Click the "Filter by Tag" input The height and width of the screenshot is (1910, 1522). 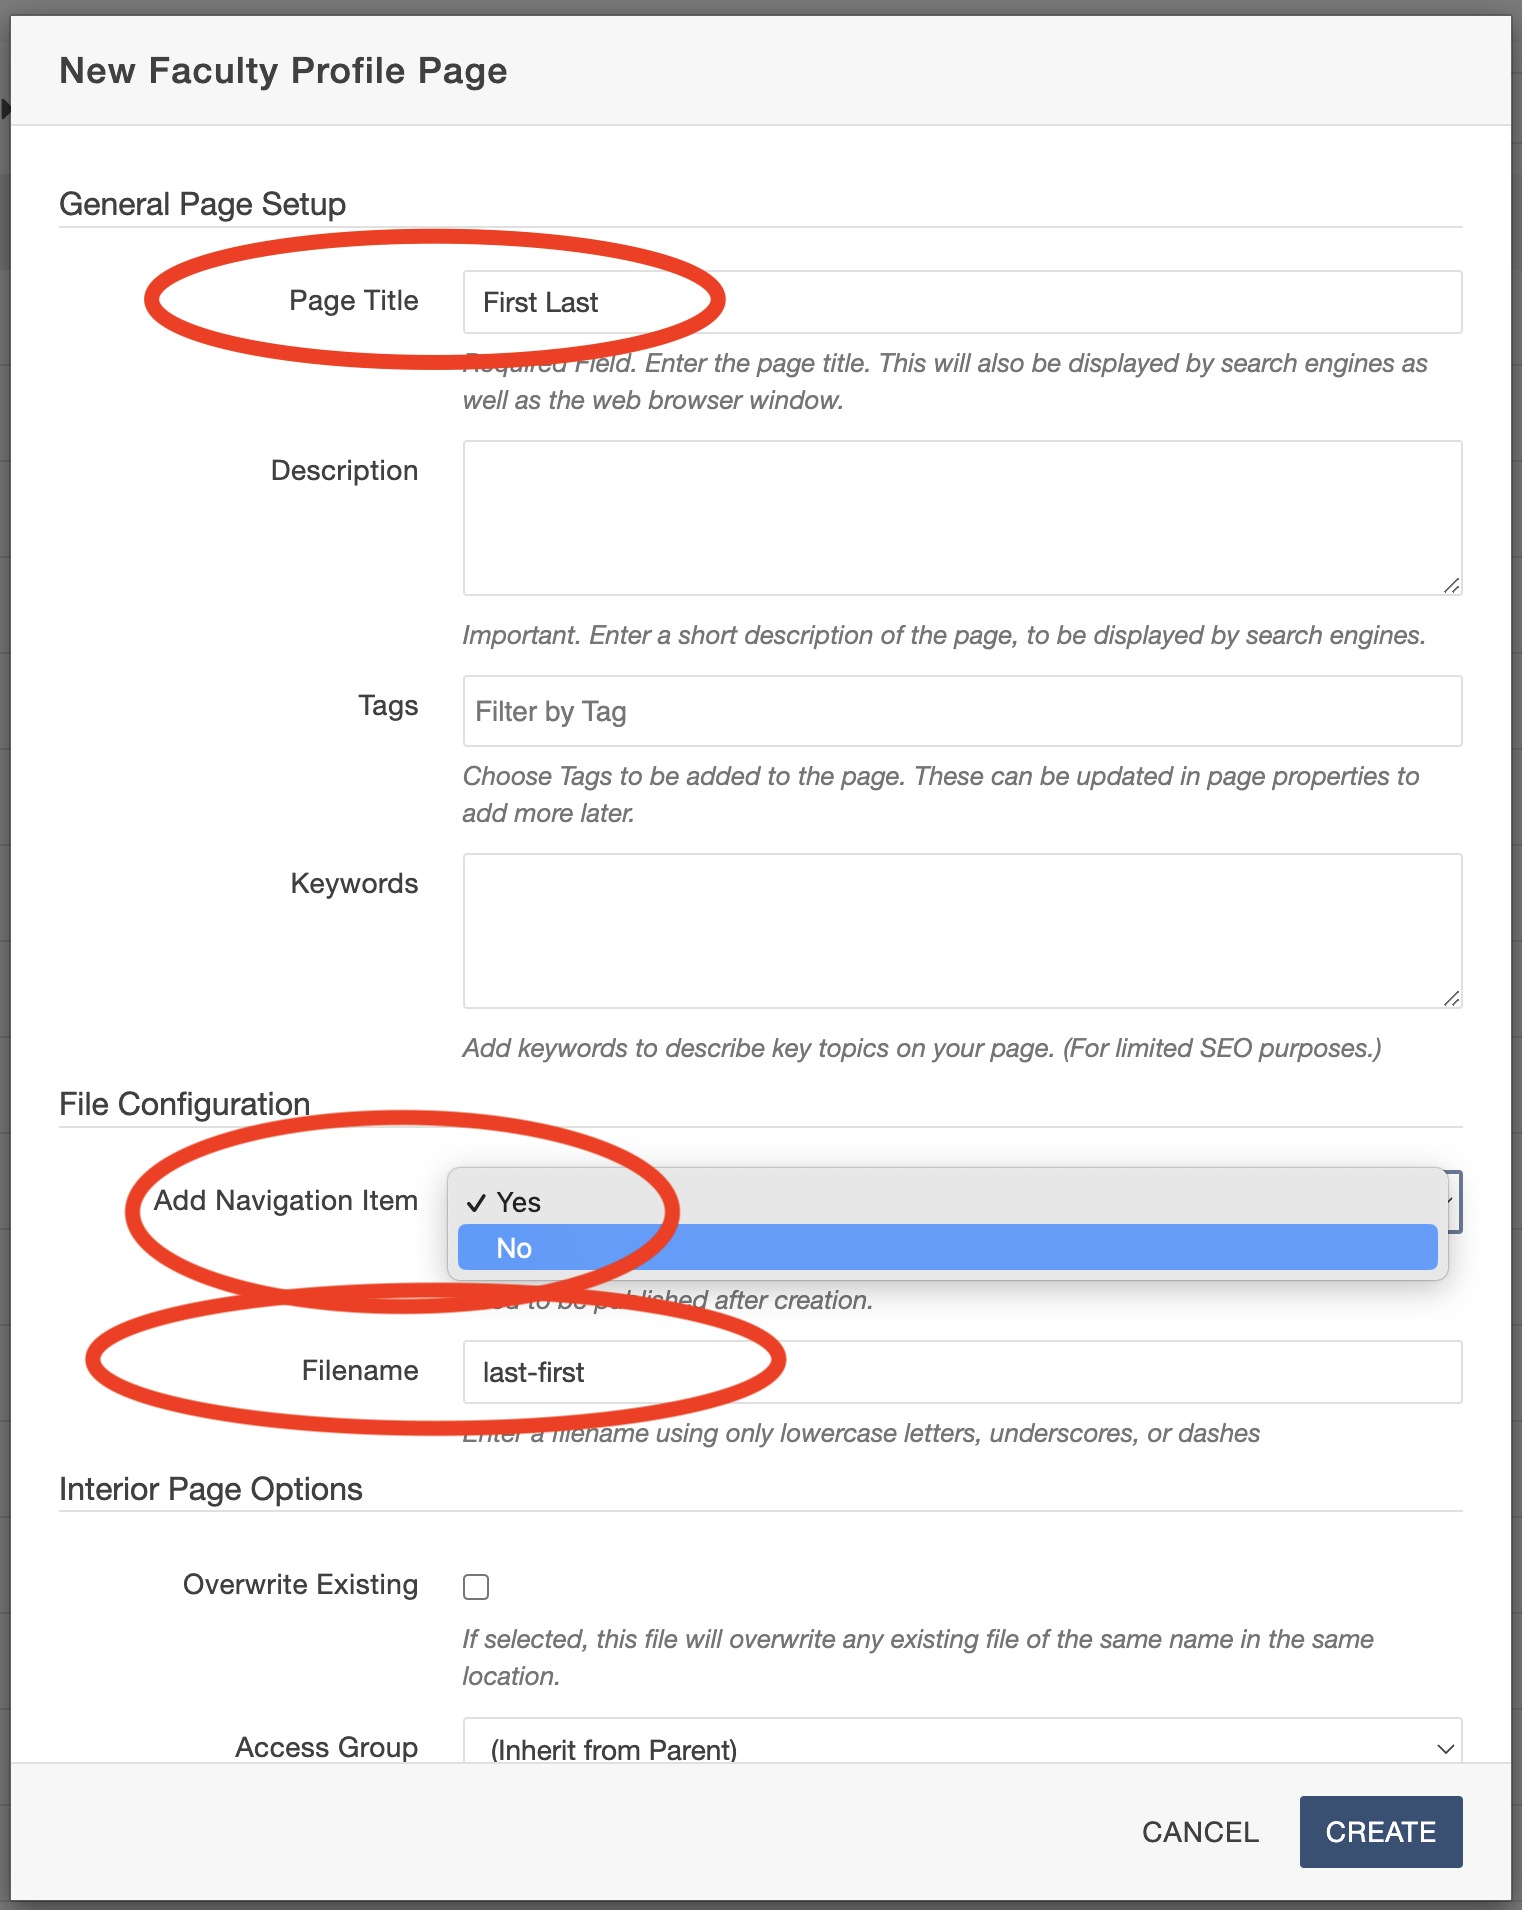(x=960, y=710)
